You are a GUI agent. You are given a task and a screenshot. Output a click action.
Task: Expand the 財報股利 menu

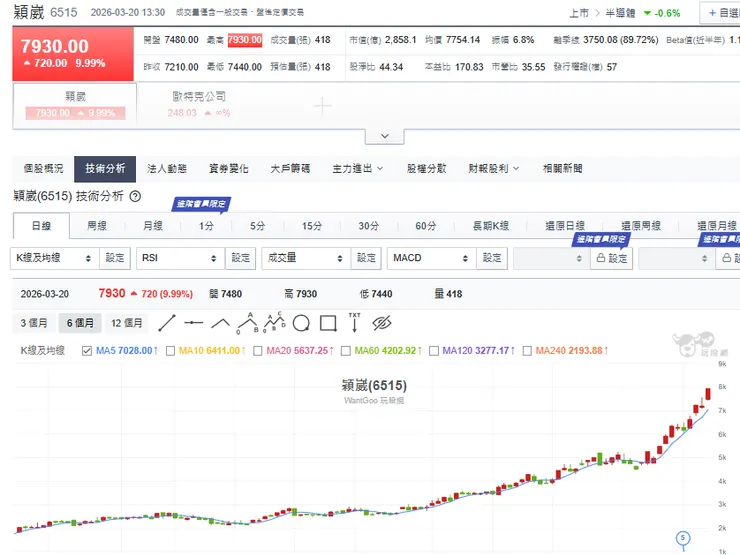pos(493,168)
